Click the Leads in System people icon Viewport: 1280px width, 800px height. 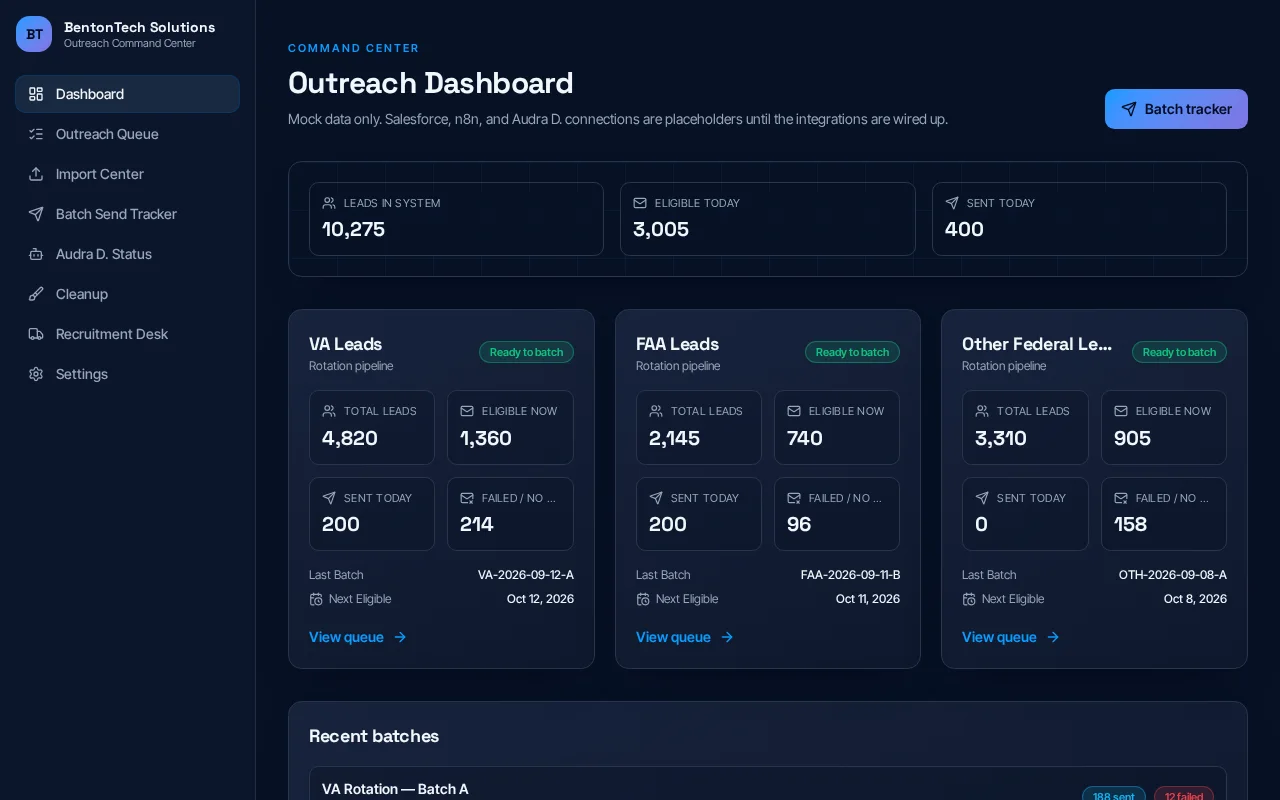(329, 203)
